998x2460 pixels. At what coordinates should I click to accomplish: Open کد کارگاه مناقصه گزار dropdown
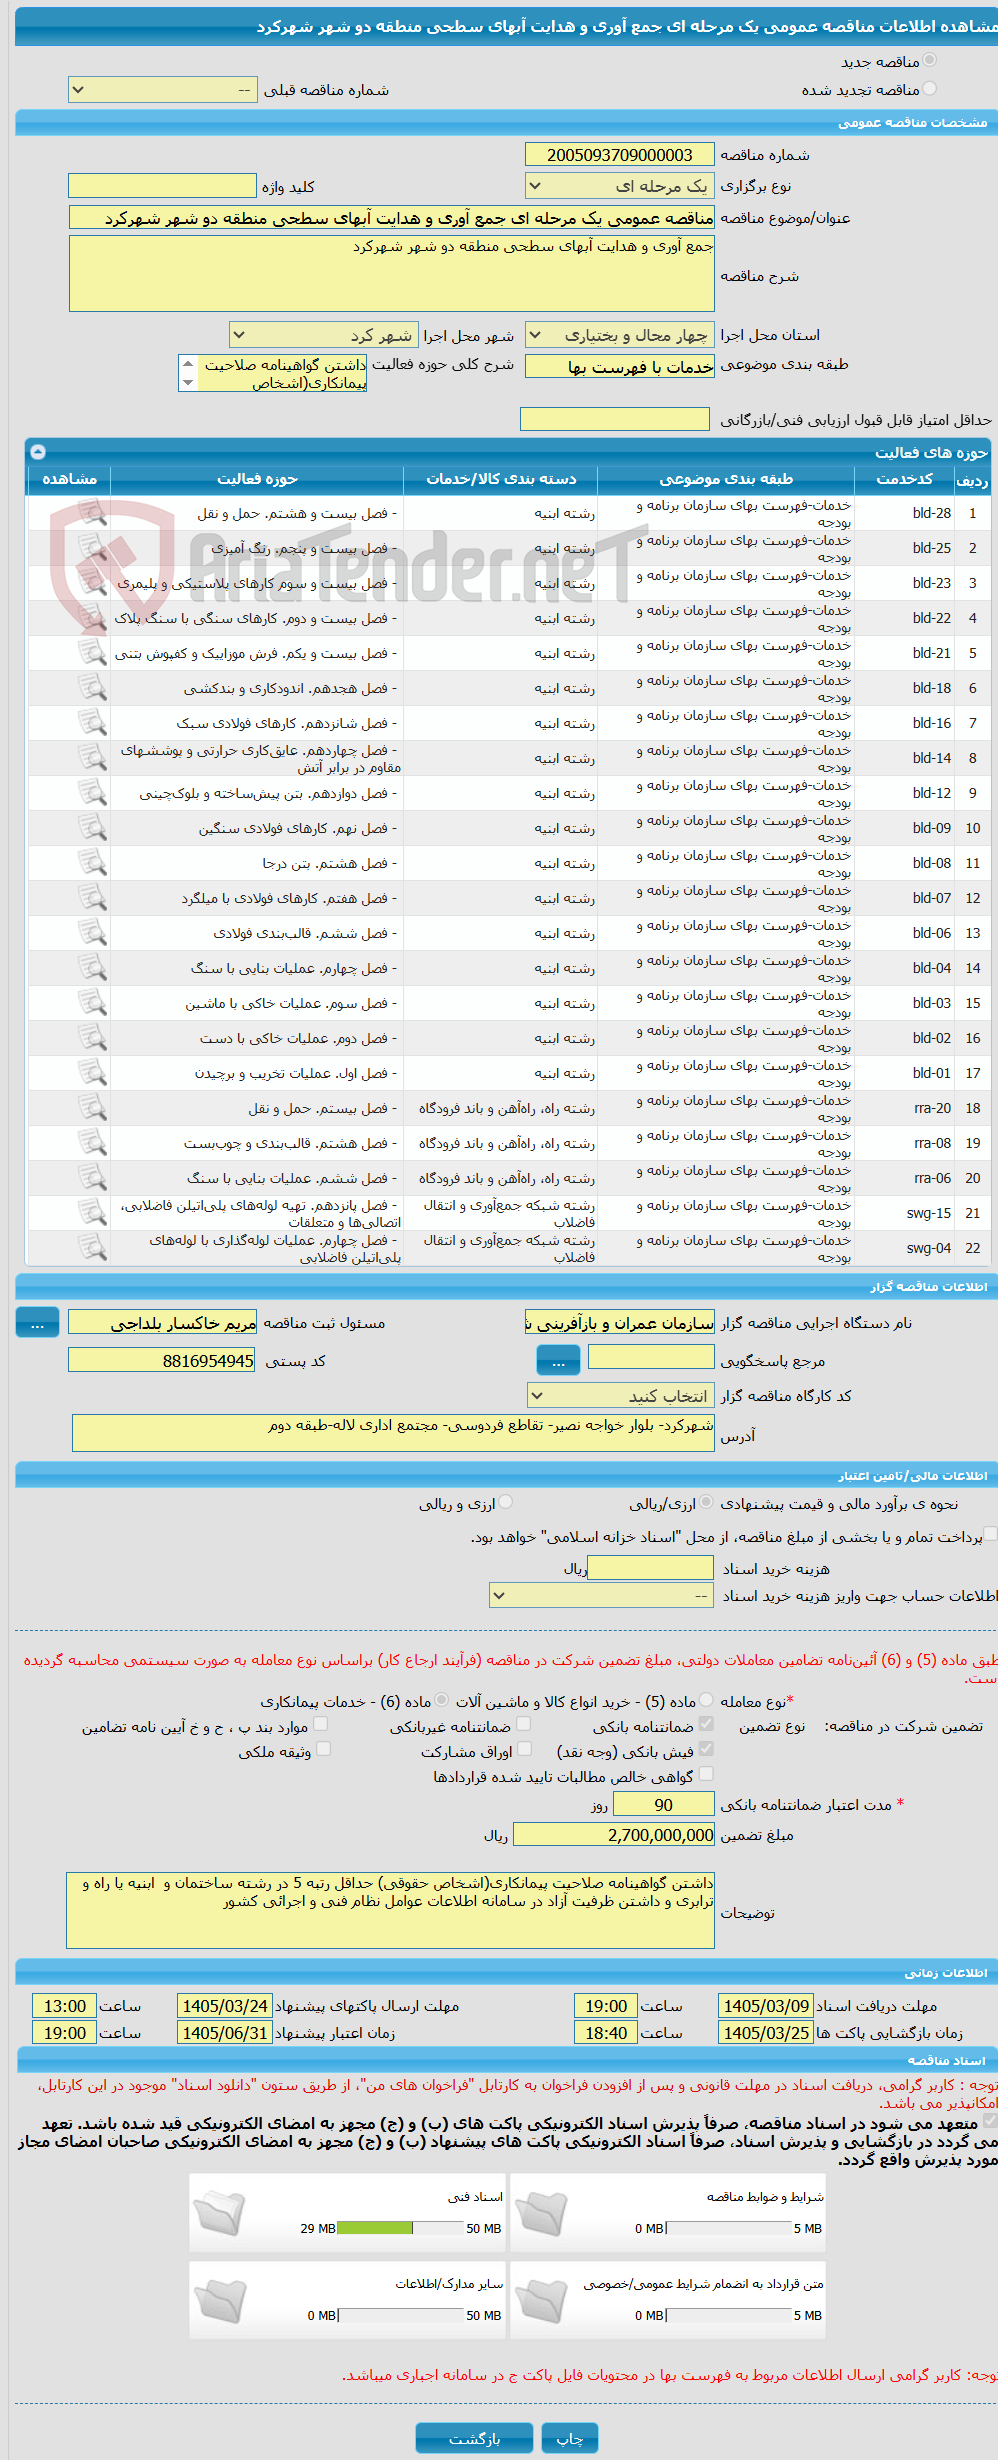(x=620, y=1396)
